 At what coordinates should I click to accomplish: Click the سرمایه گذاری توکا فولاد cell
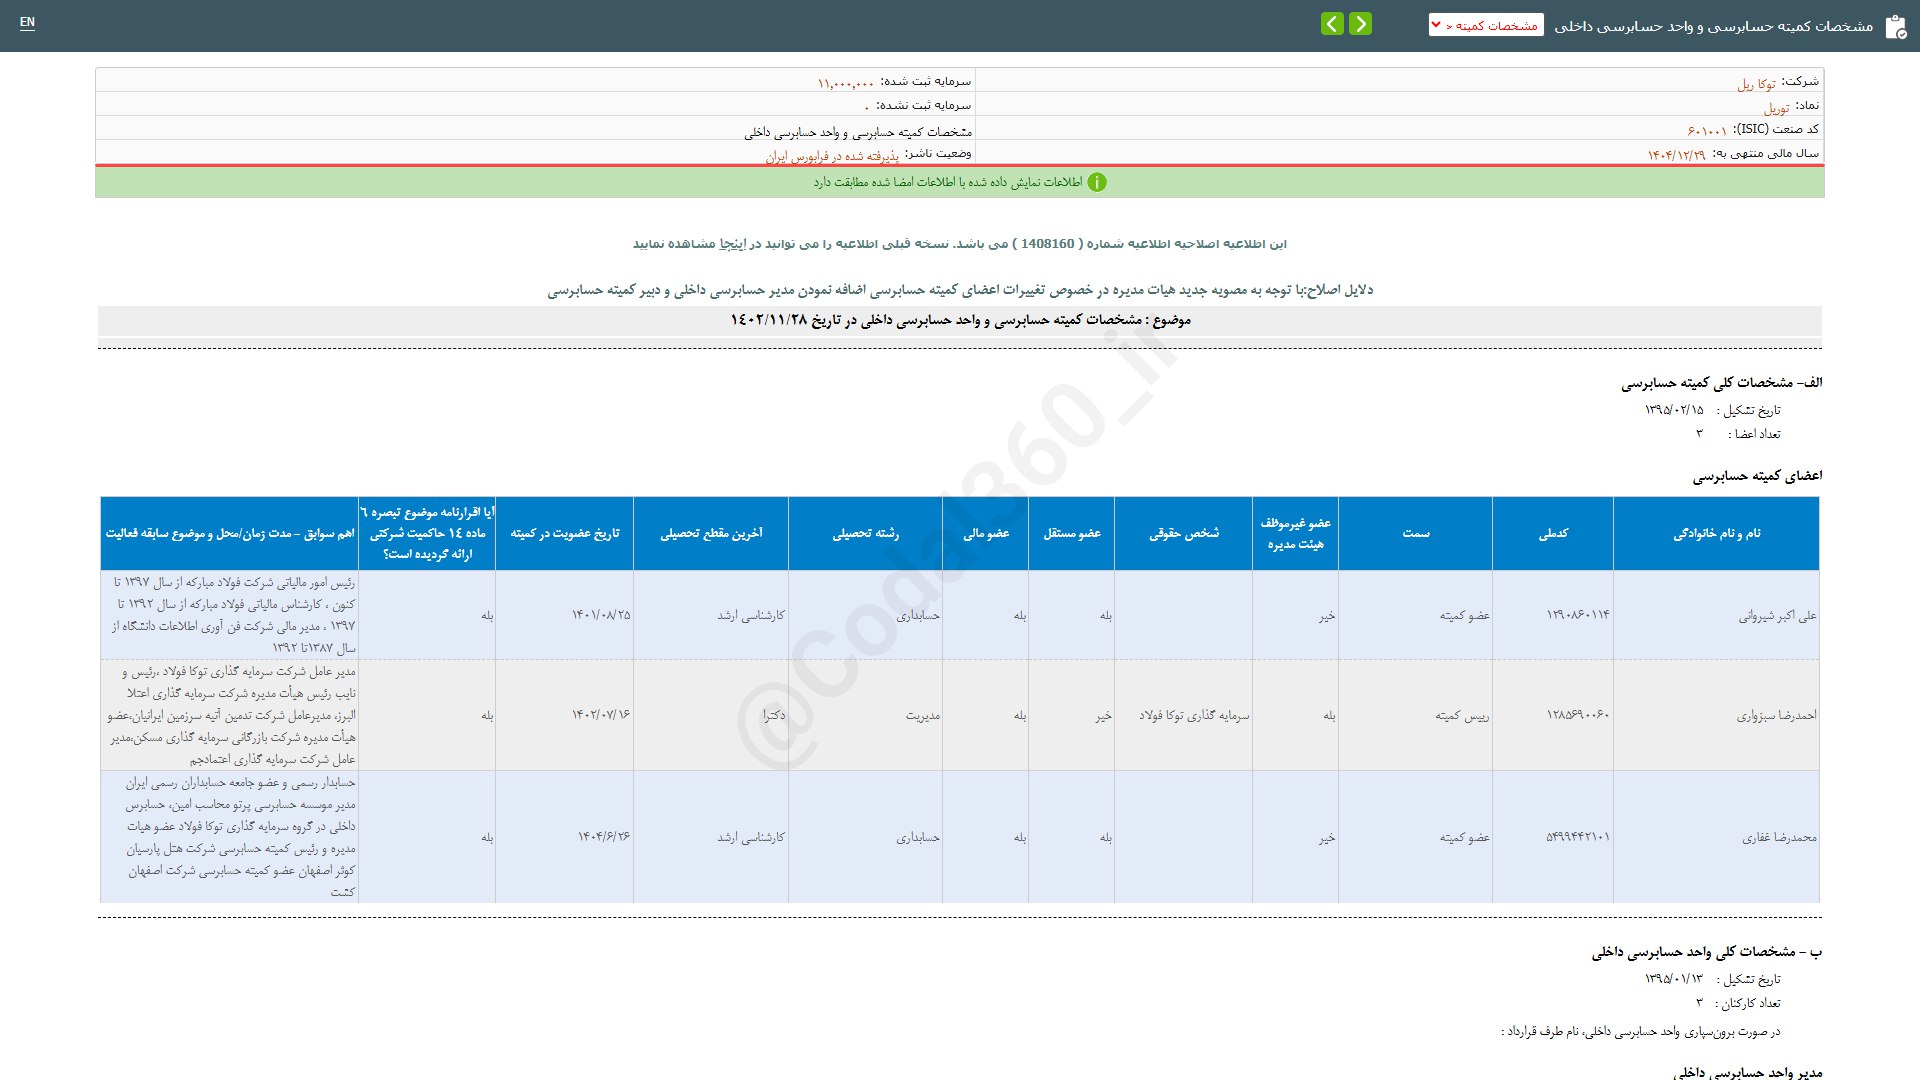(x=1194, y=716)
